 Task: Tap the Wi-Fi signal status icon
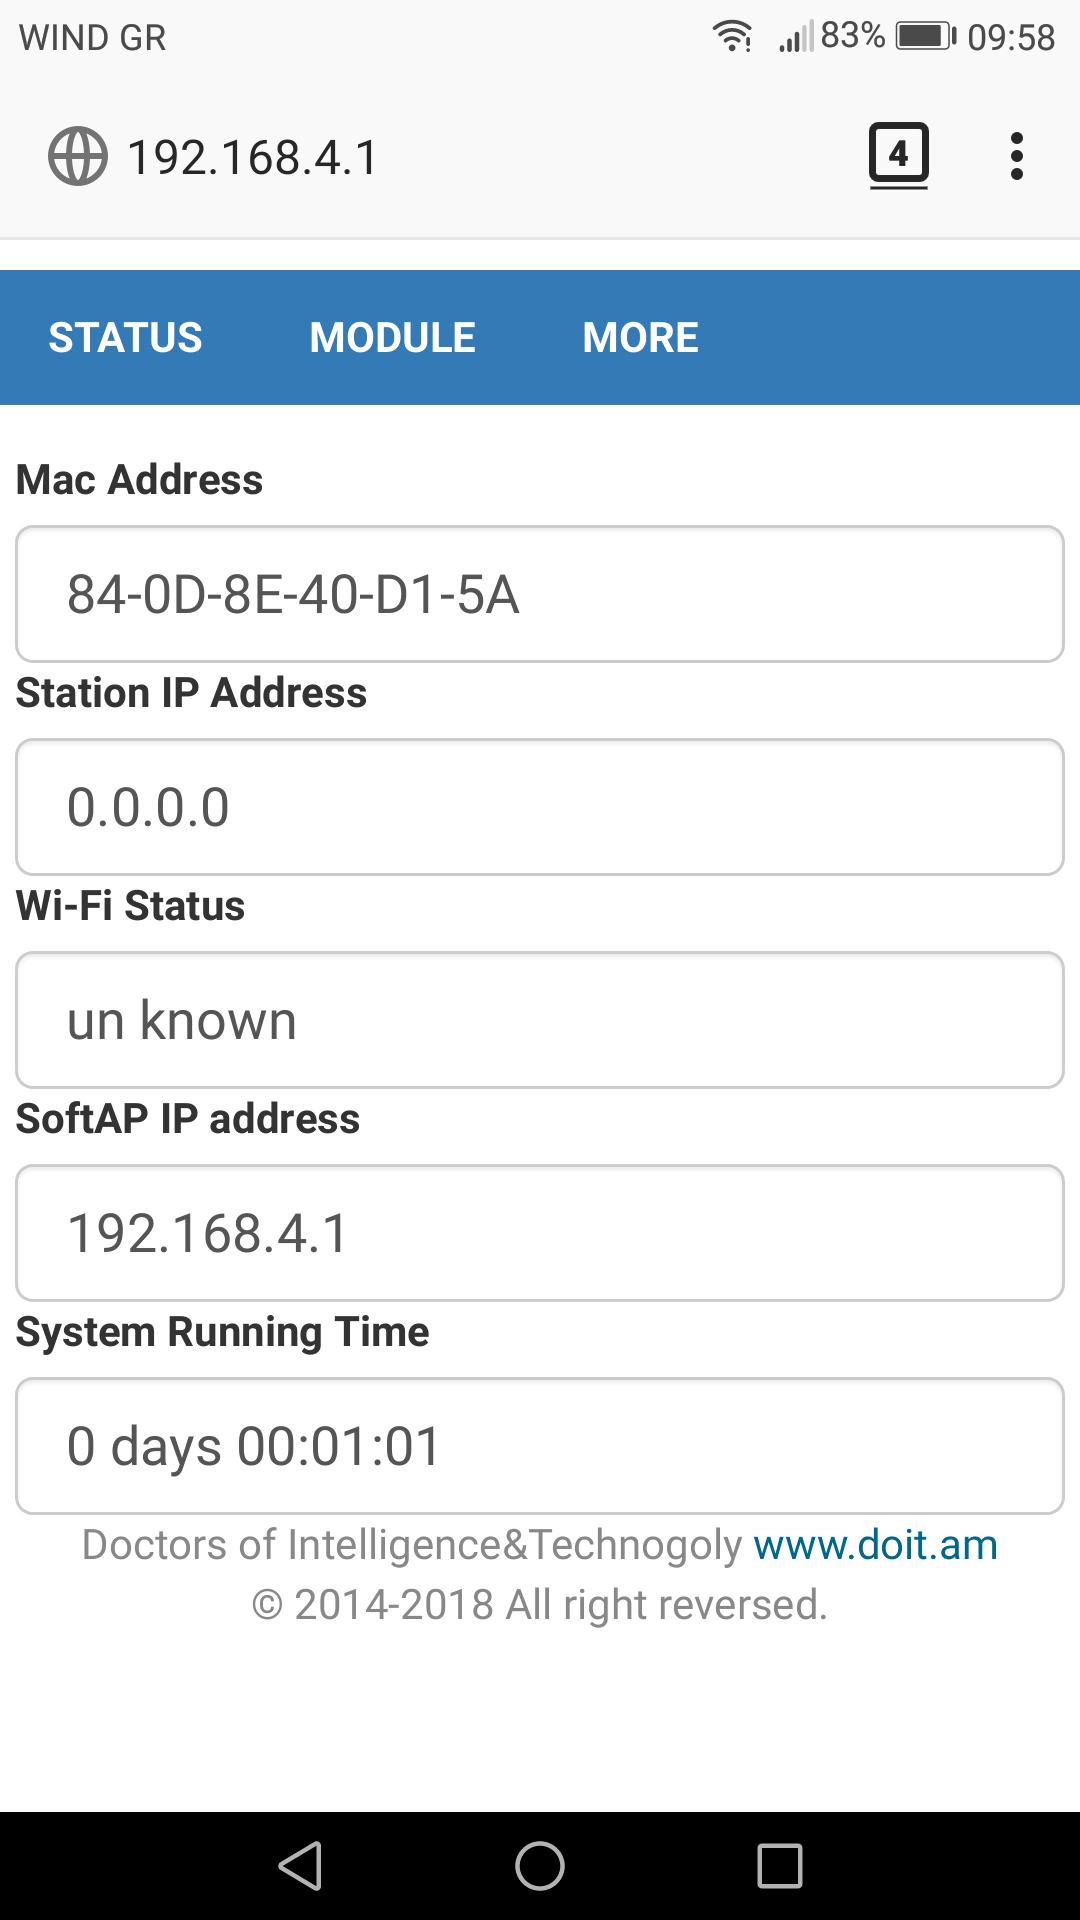click(x=732, y=37)
